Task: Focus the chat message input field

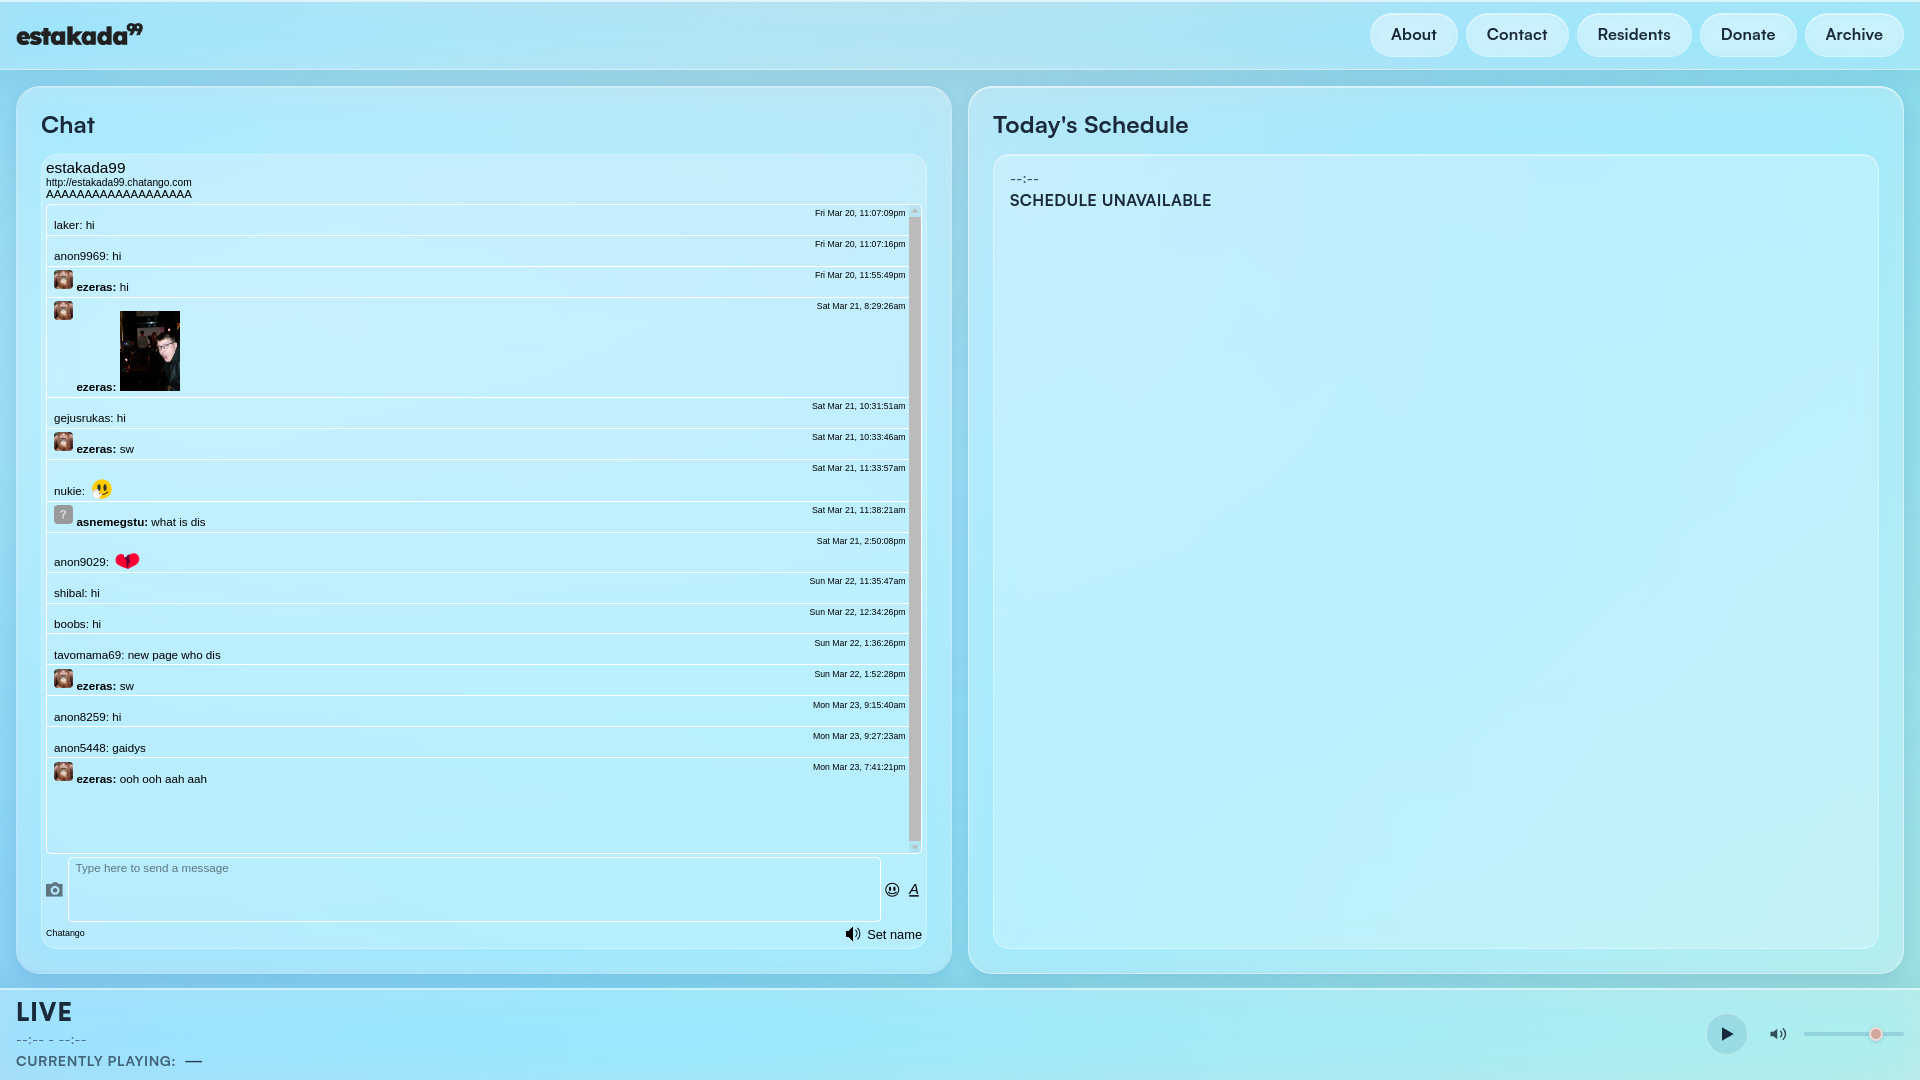Action: pos(474,889)
